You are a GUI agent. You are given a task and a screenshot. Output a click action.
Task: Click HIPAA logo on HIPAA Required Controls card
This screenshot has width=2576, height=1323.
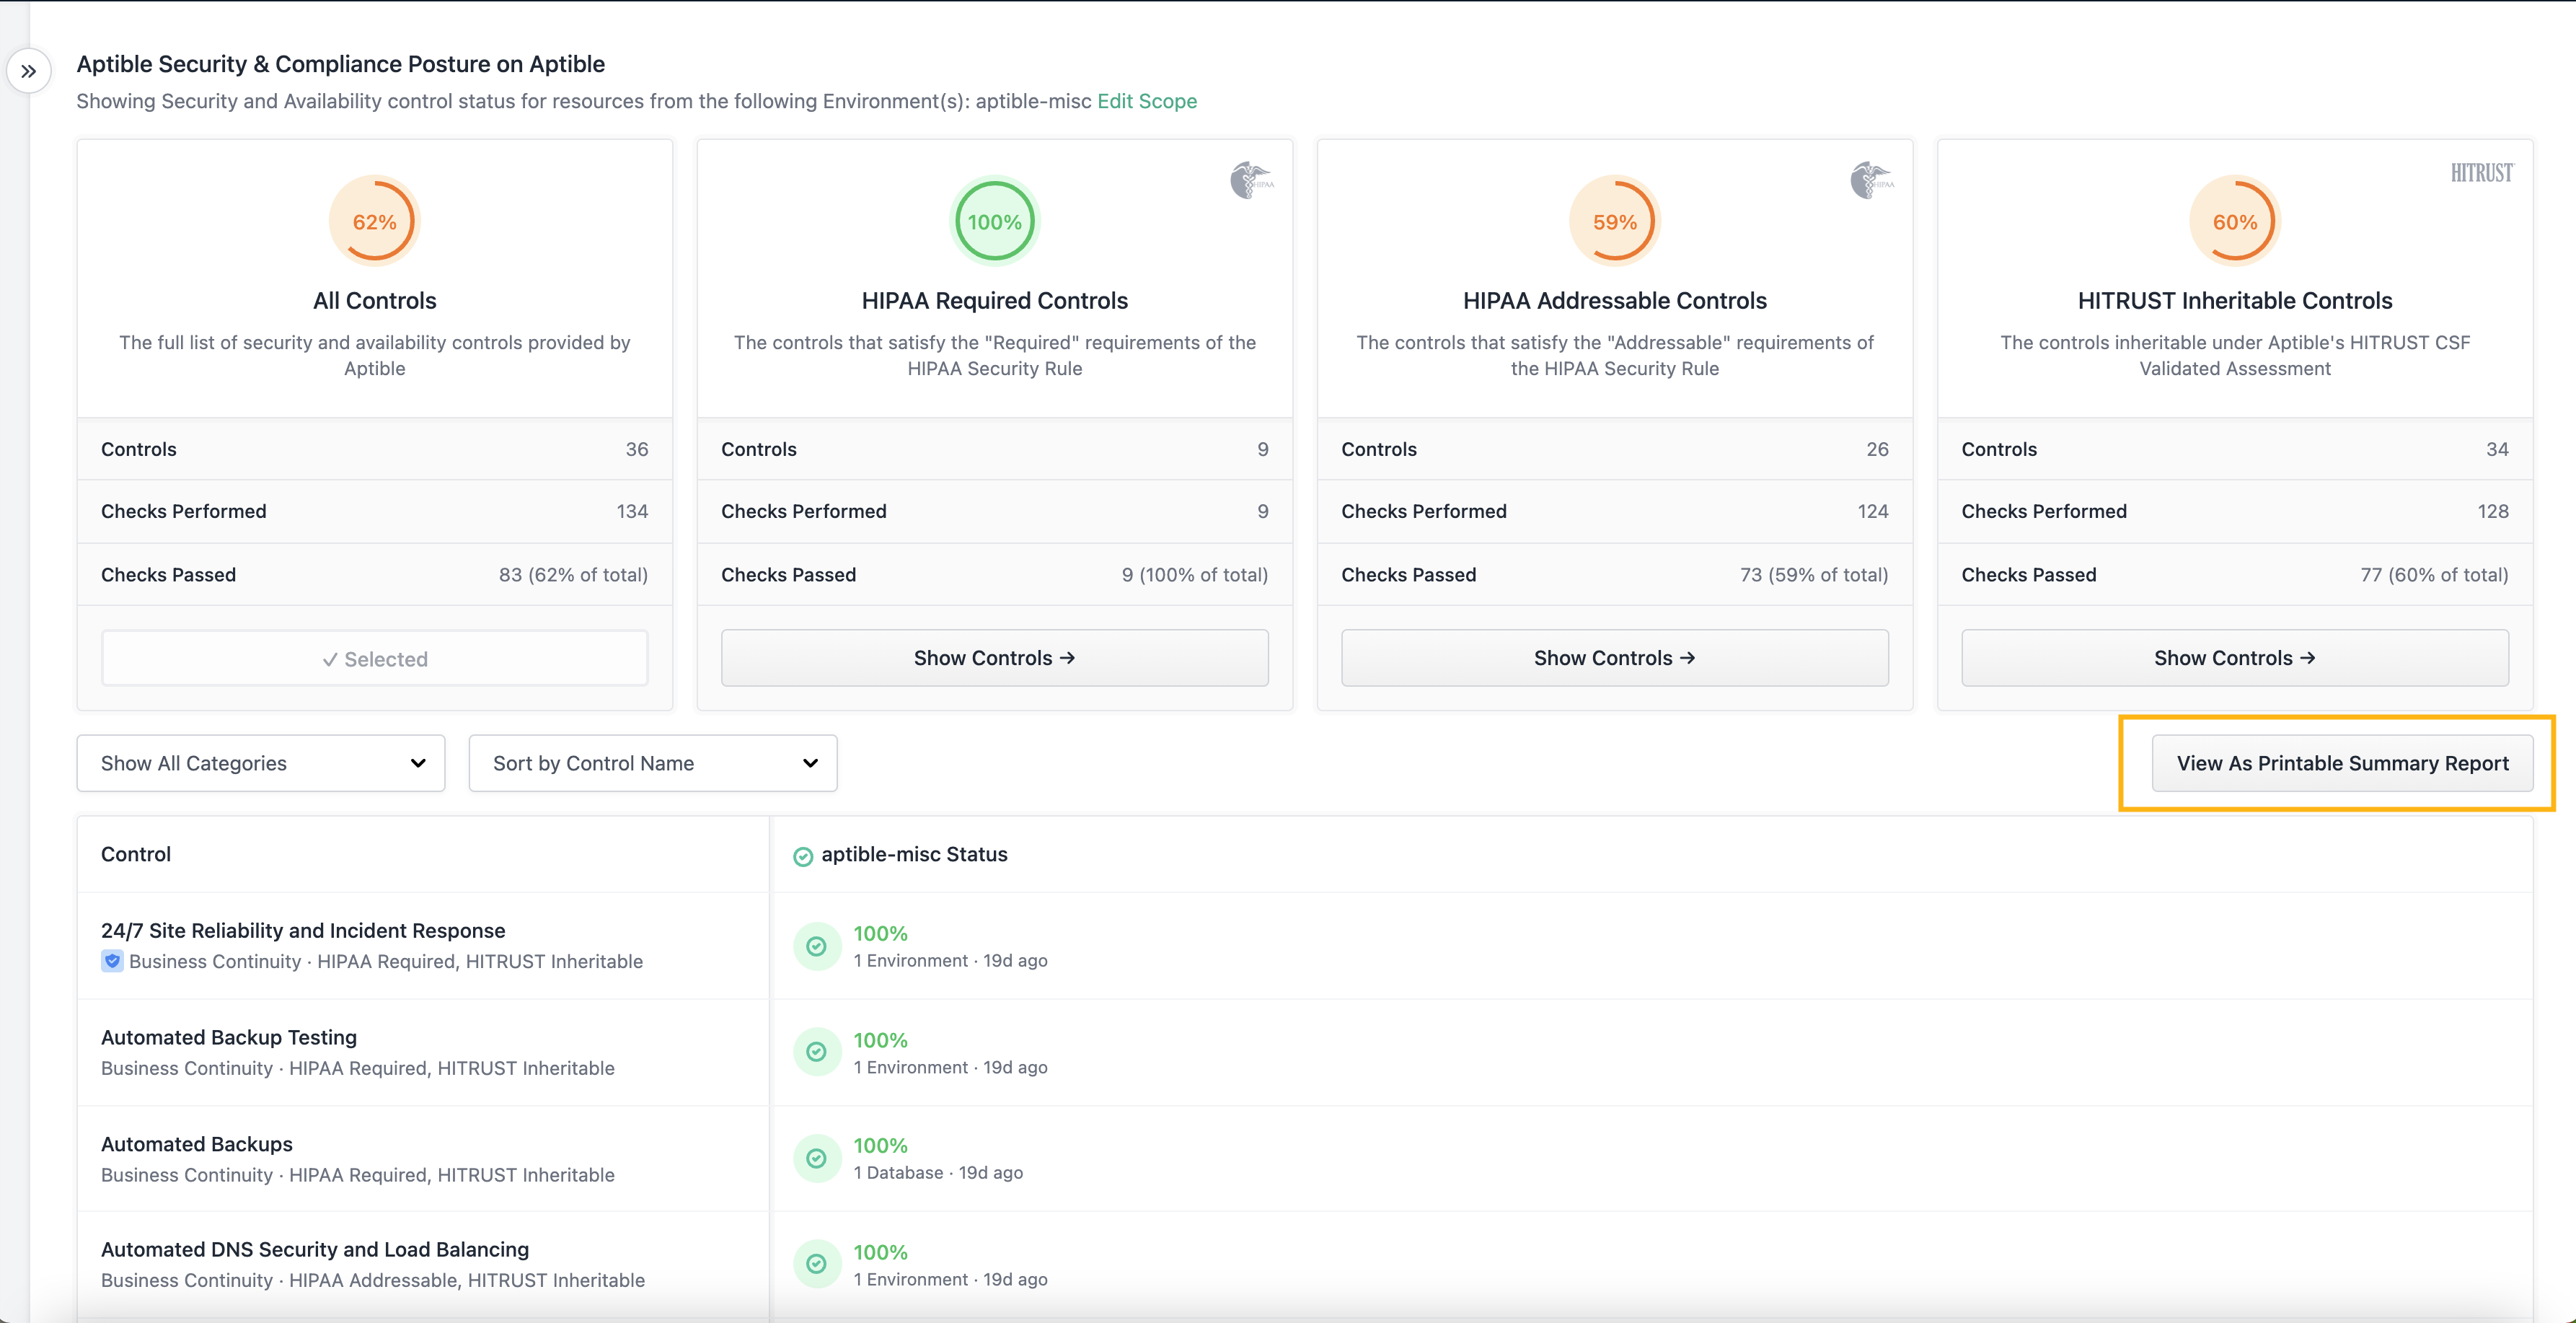(x=1250, y=180)
